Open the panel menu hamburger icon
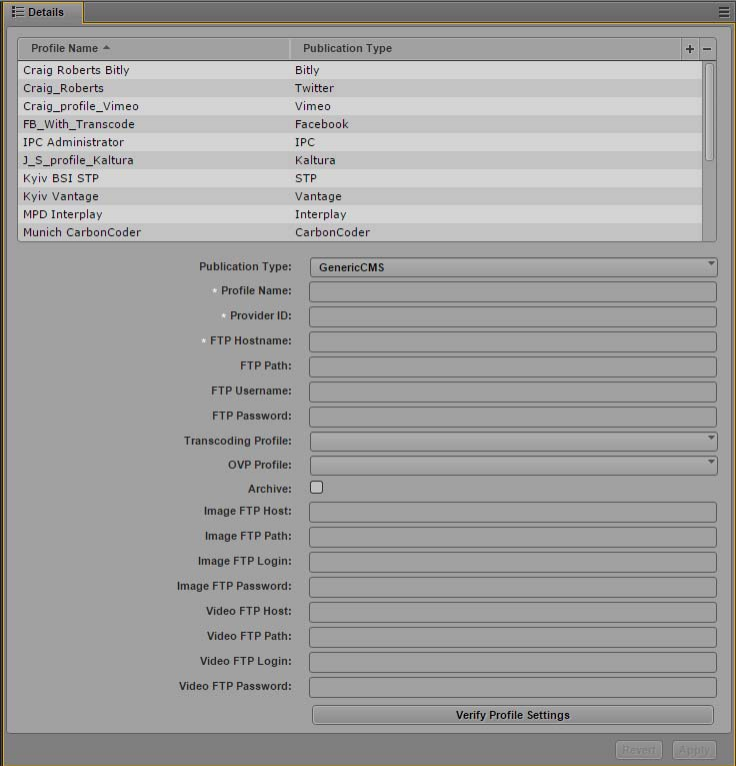Viewport: 736px width, 766px height. coord(724,12)
